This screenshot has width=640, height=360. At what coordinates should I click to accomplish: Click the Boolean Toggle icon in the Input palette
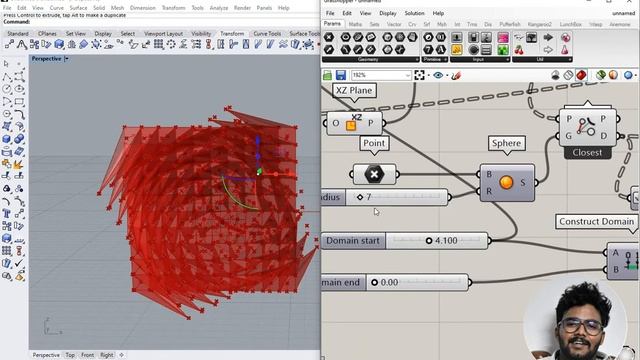click(x=473, y=38)
